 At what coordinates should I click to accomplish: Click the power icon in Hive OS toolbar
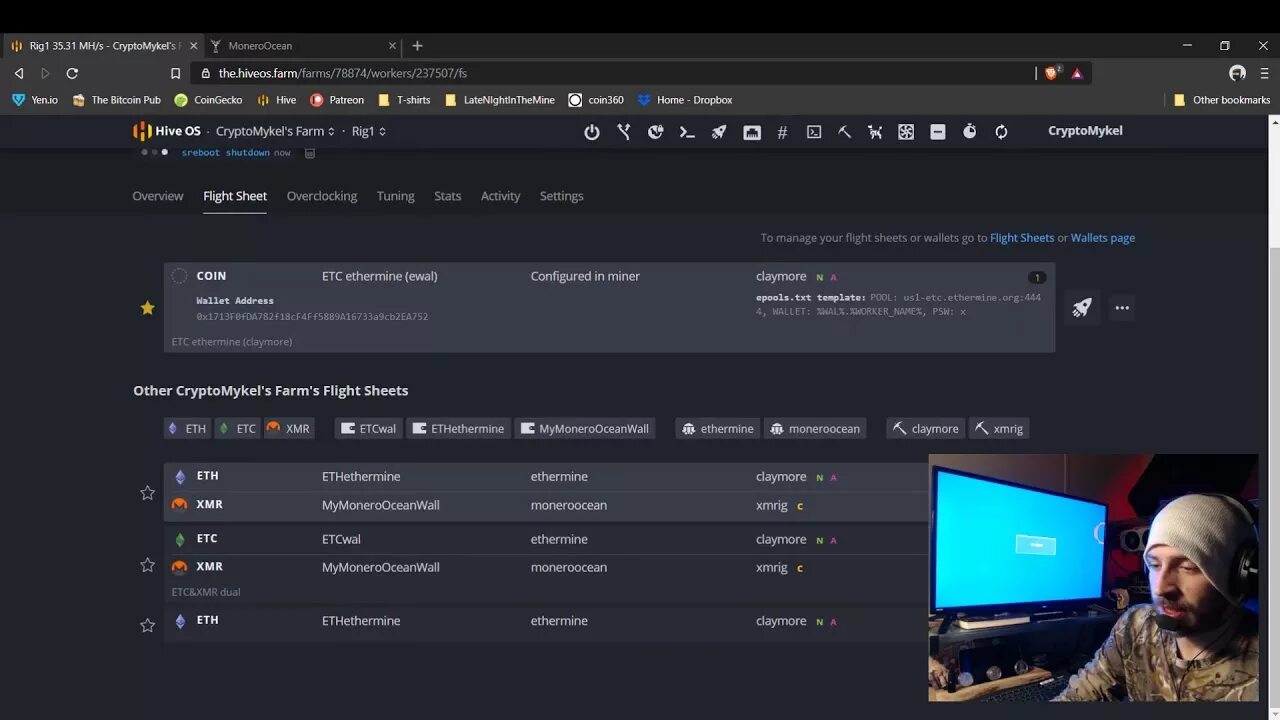[592, 131]
